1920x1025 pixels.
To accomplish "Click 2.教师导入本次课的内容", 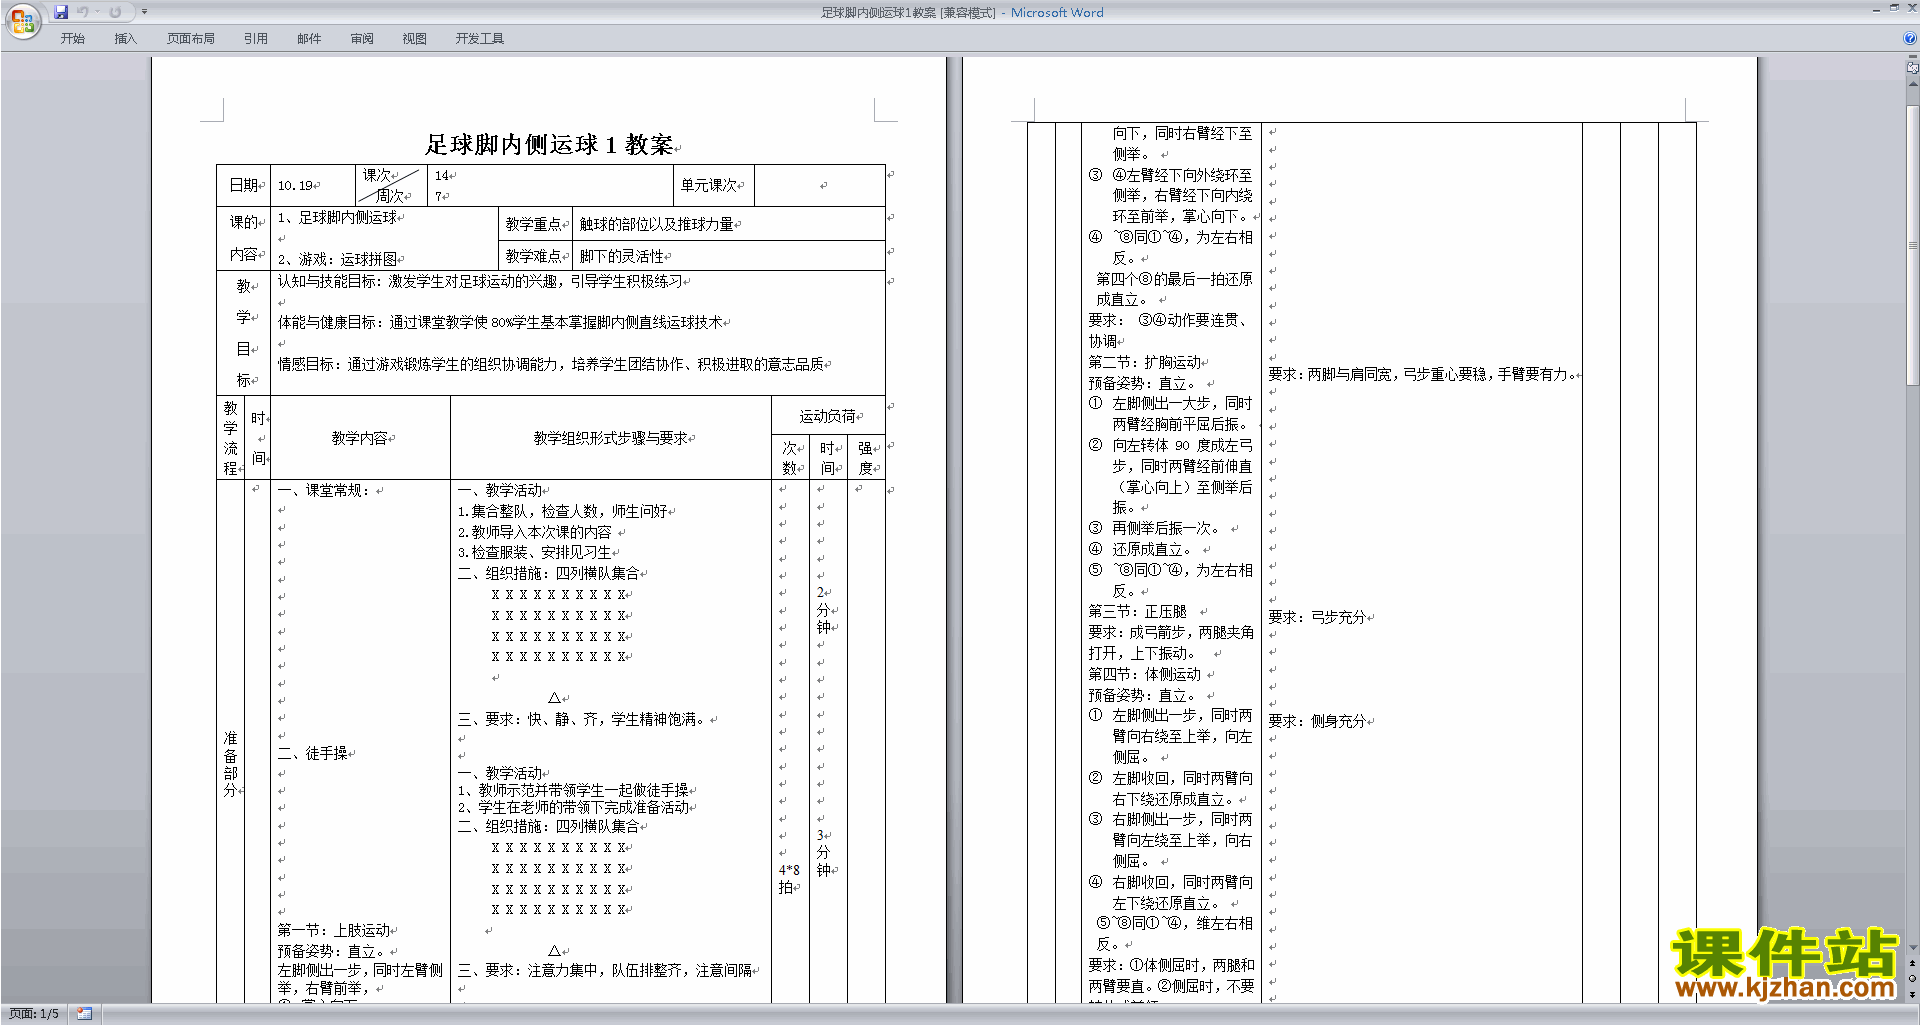I will pyautogui.click(x=535, y=532).
